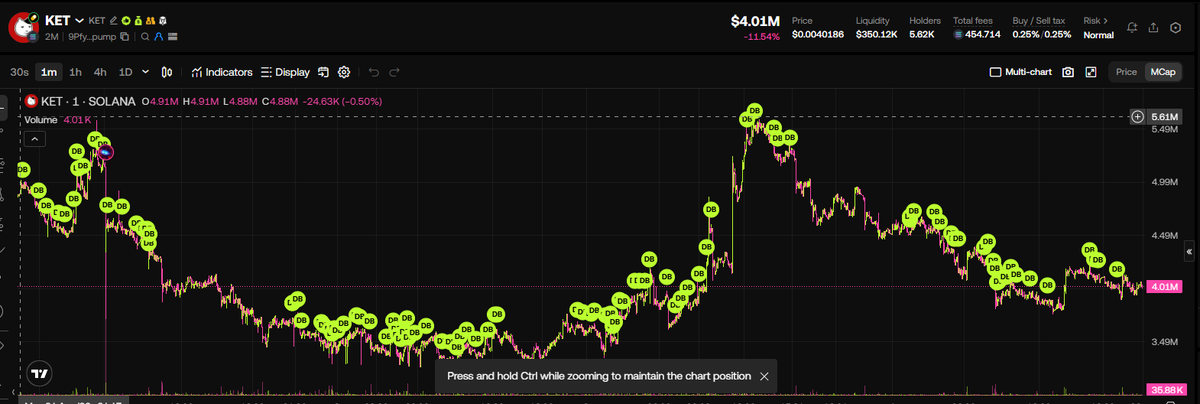Open price alerts bell icon
The height and width of the screenshot is (404, 1200).
pos(1132,27)
